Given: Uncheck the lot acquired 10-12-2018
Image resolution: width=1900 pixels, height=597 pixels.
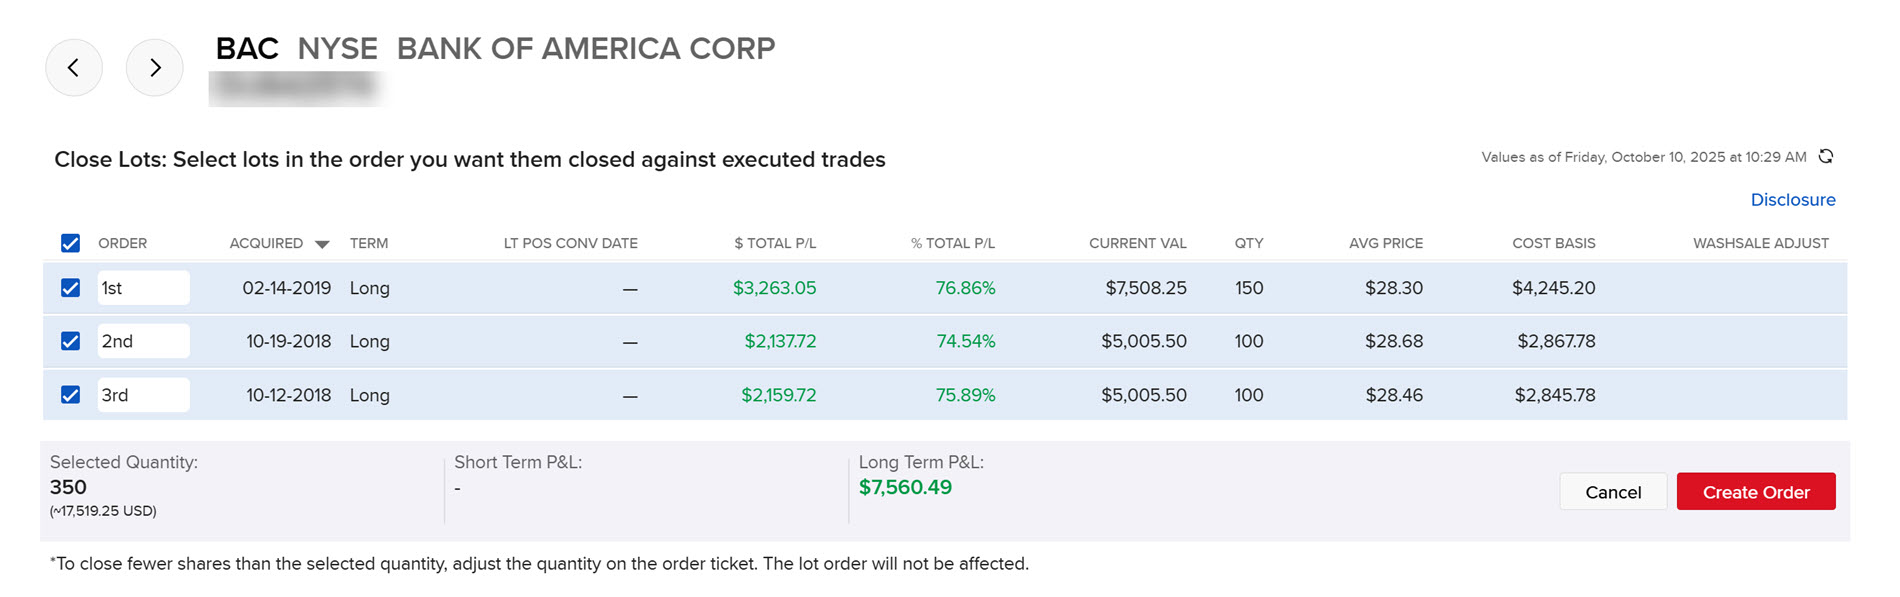Looking at the screenshot, I should pyautogui.click(x=70, y=395).
